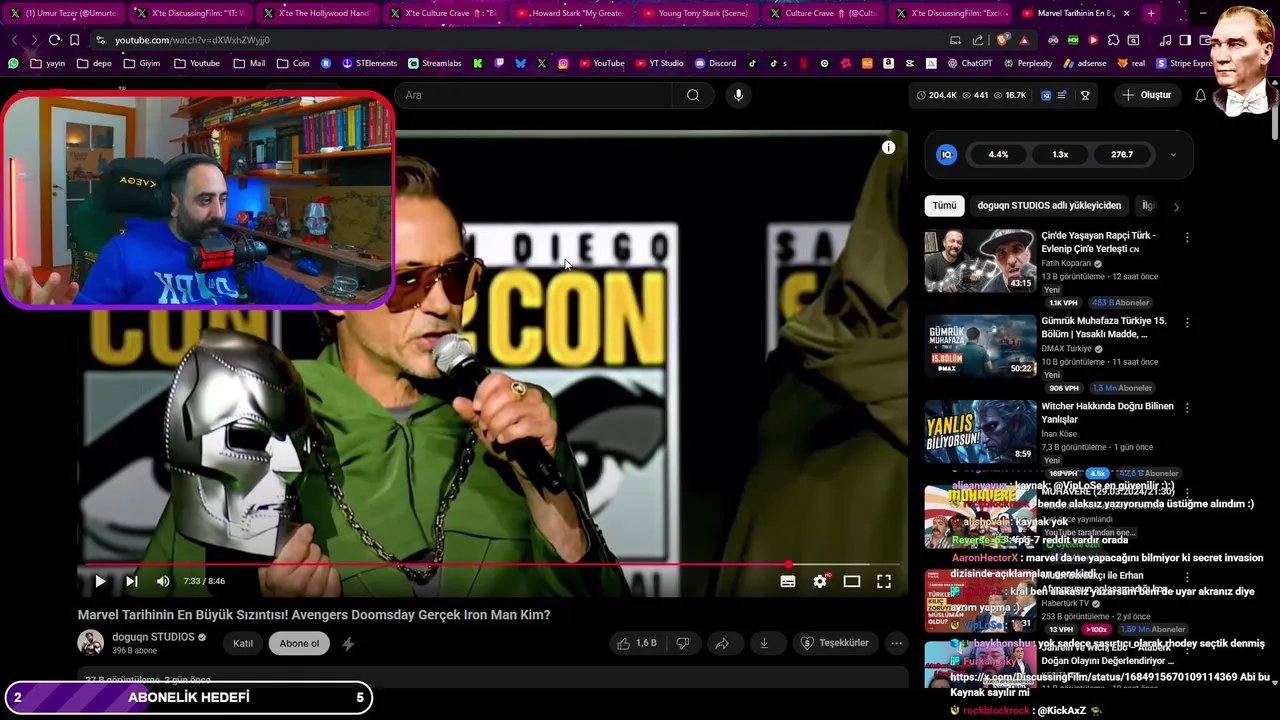This screenshot has height=720, width=1280.
Task: Open the depo bookmarks folder
Action: point(94,63)
